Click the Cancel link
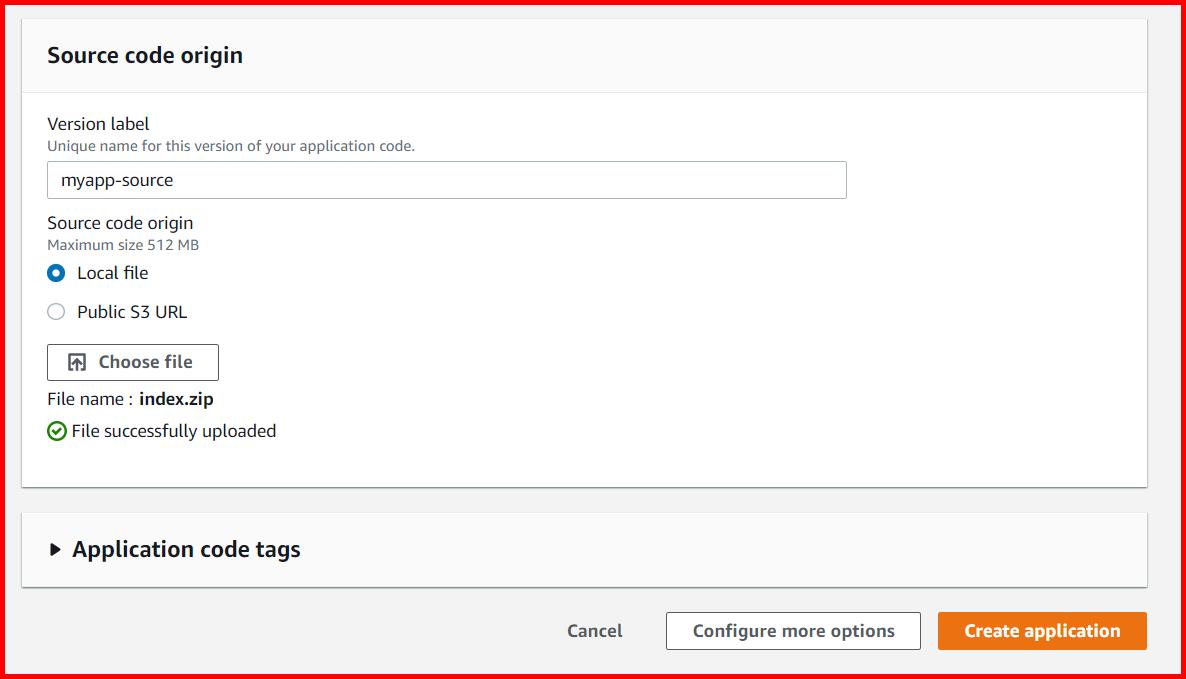Viewport: 1186px width, 679px height. coord(594,630)
